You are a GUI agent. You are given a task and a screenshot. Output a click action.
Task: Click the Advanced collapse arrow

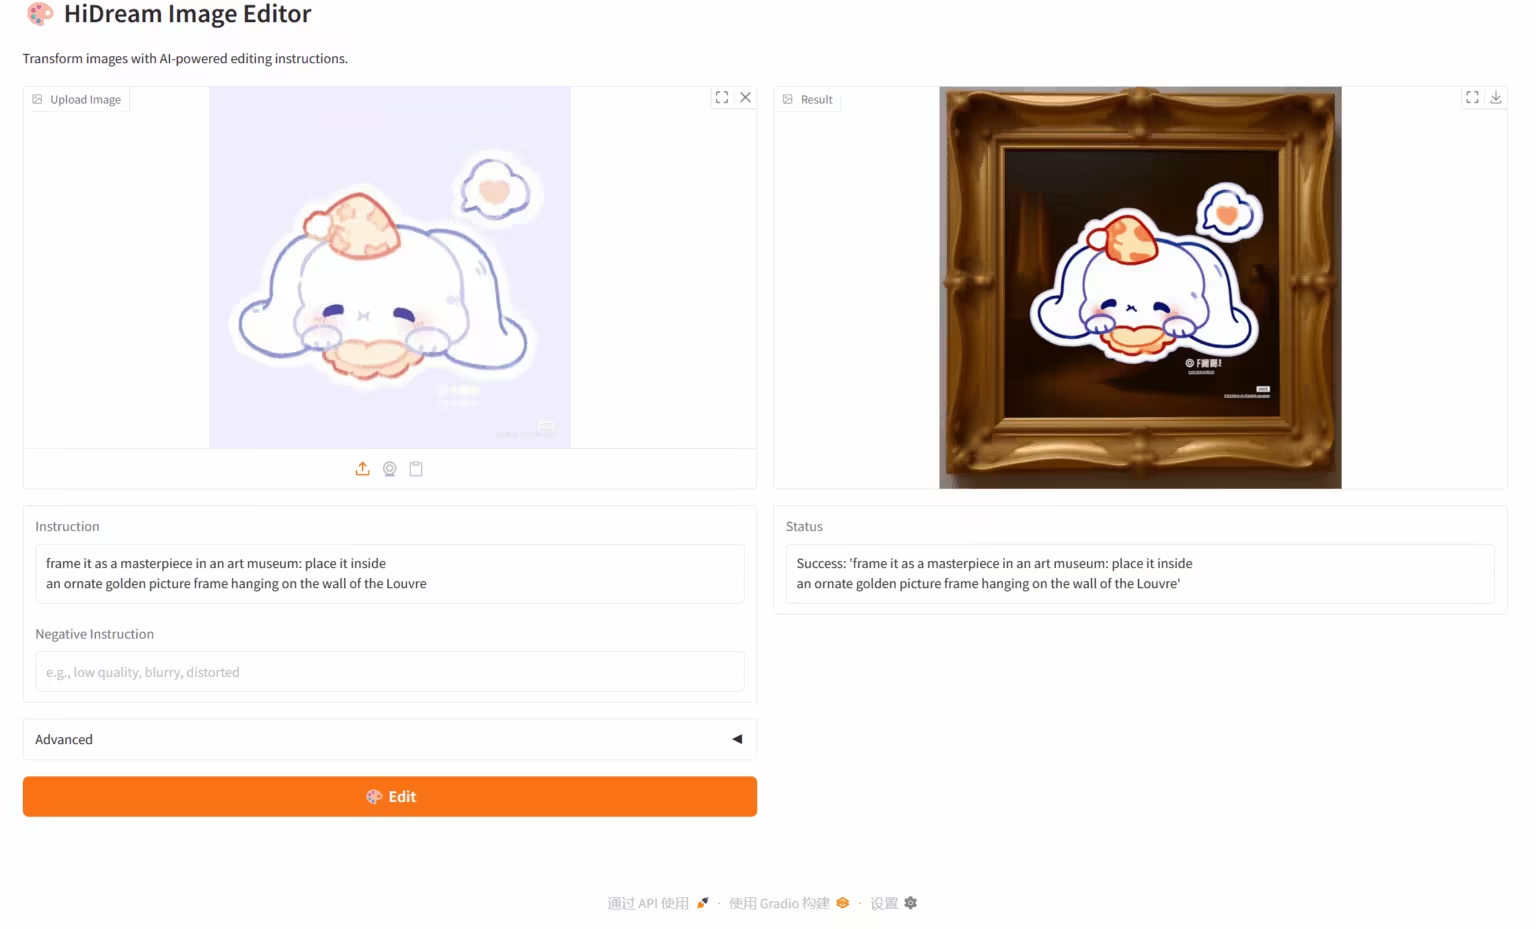(x=737, y=739)
